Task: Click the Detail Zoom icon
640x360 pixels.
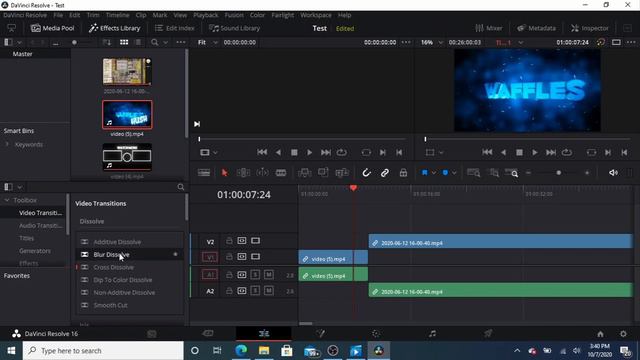Action: [494, 173]
